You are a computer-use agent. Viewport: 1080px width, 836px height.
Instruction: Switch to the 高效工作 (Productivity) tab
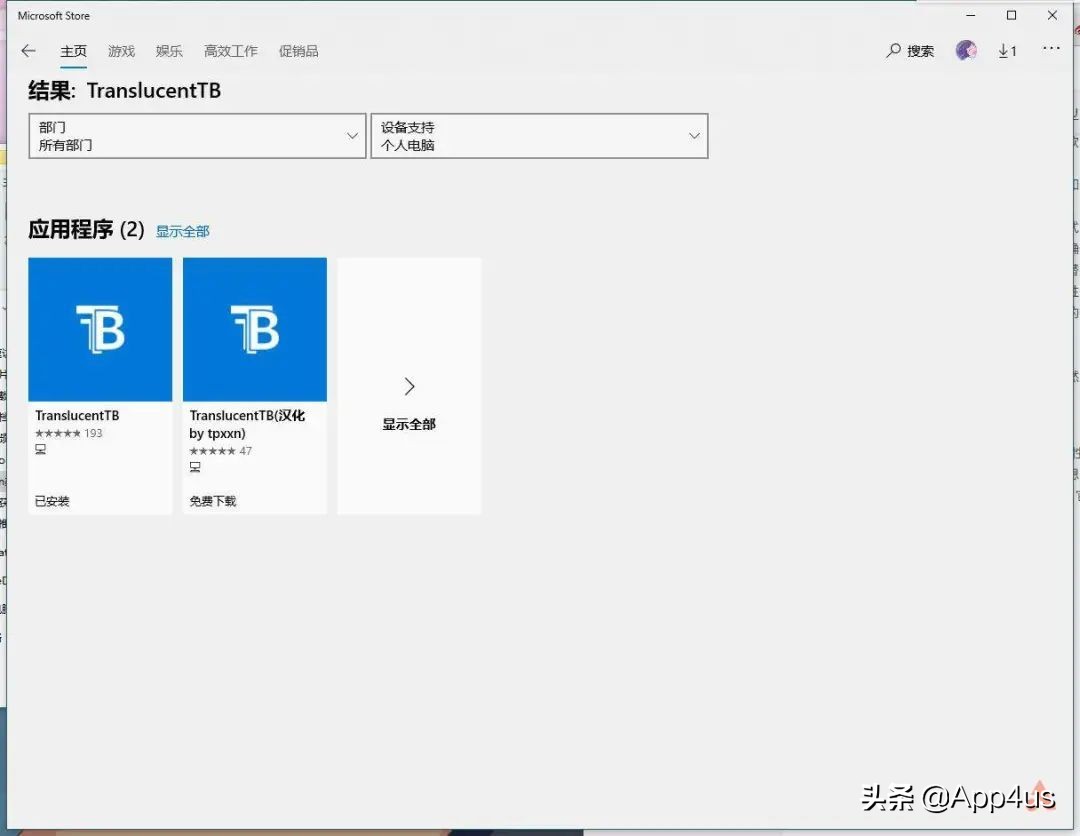click(230, 51)
